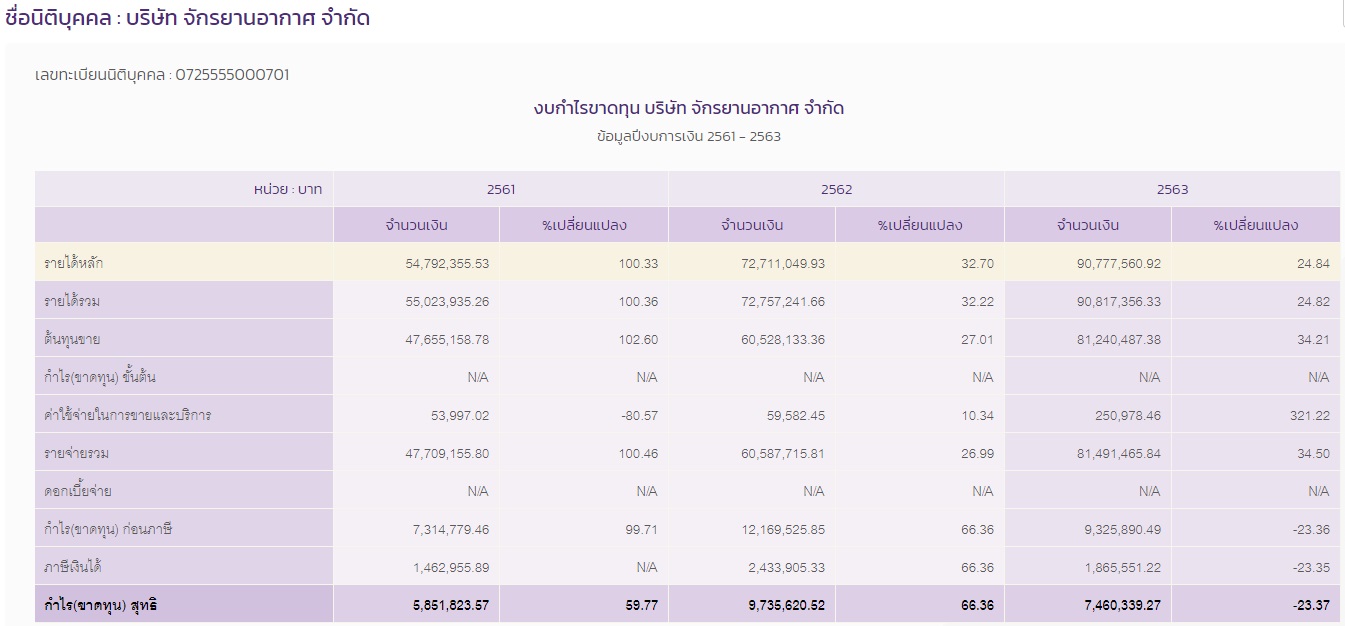1345x626 pixels.
Task: Select the %เปลี่ยนแปลง header under 2563
Action: coord(1254,225)
